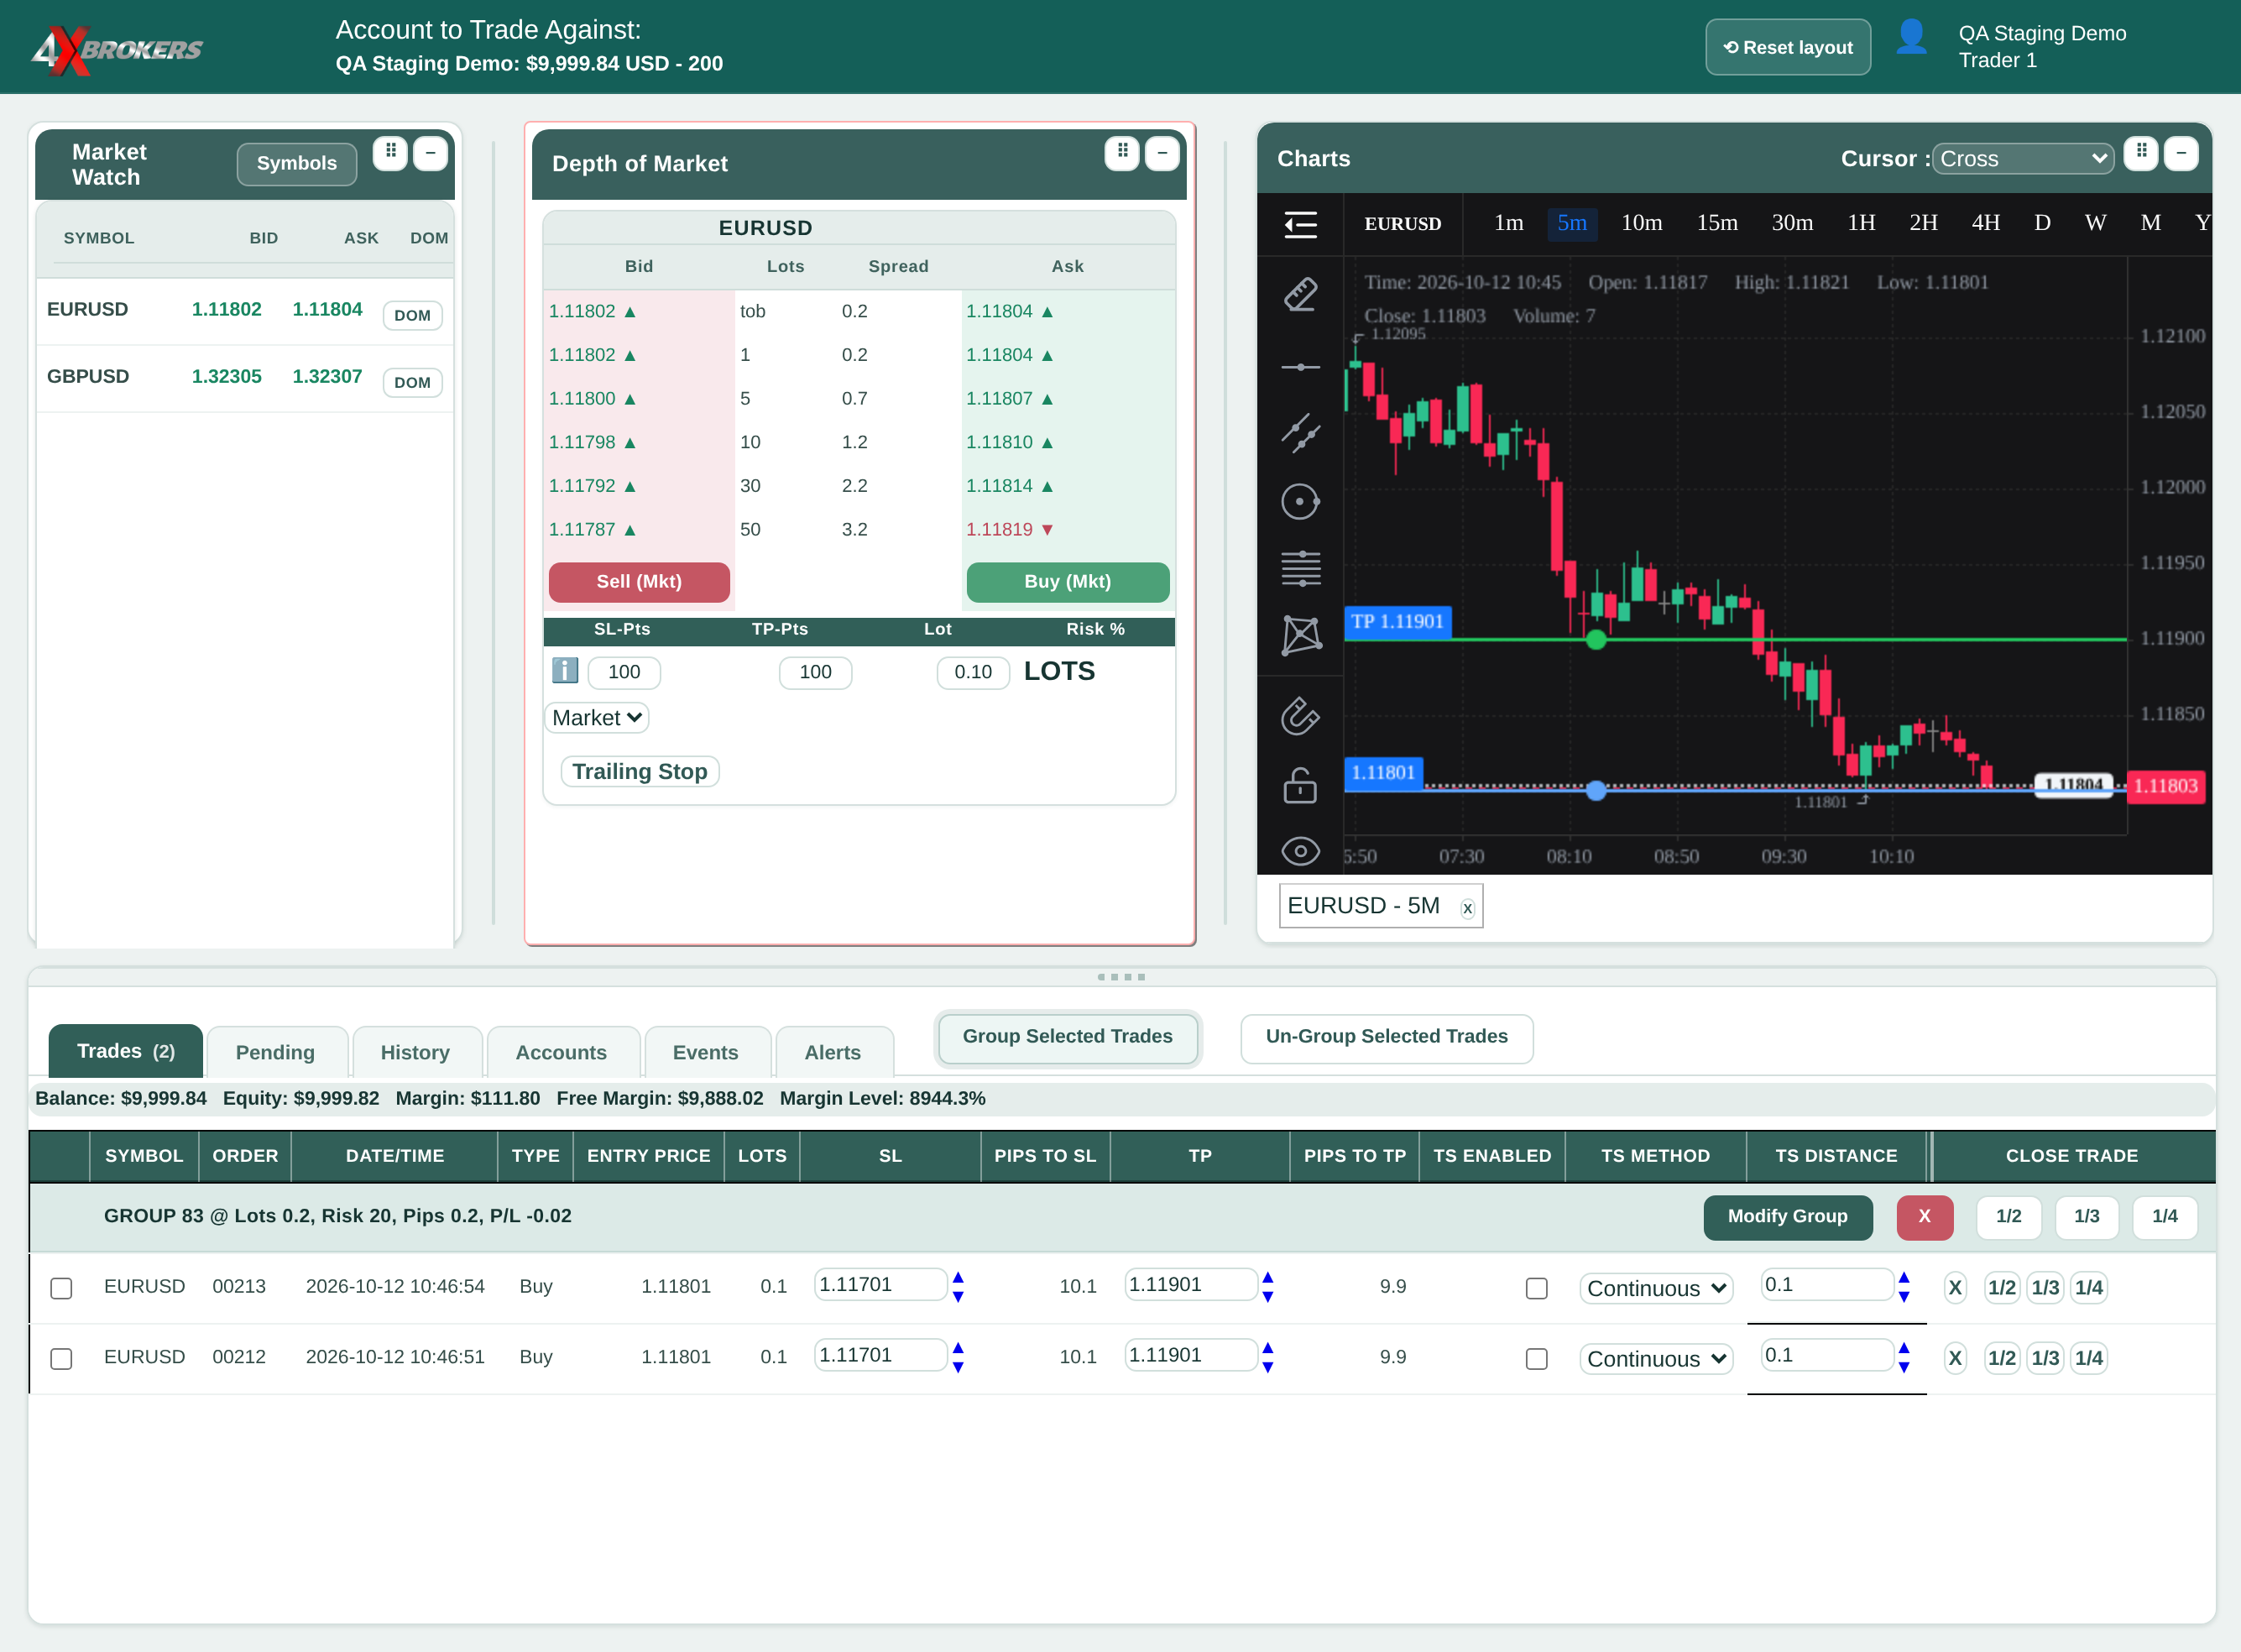Click Depth of Market panel grip icon
The width and height of the screenshot is (2241, 1652).
pyautogui.click(x=1122, y=153)
